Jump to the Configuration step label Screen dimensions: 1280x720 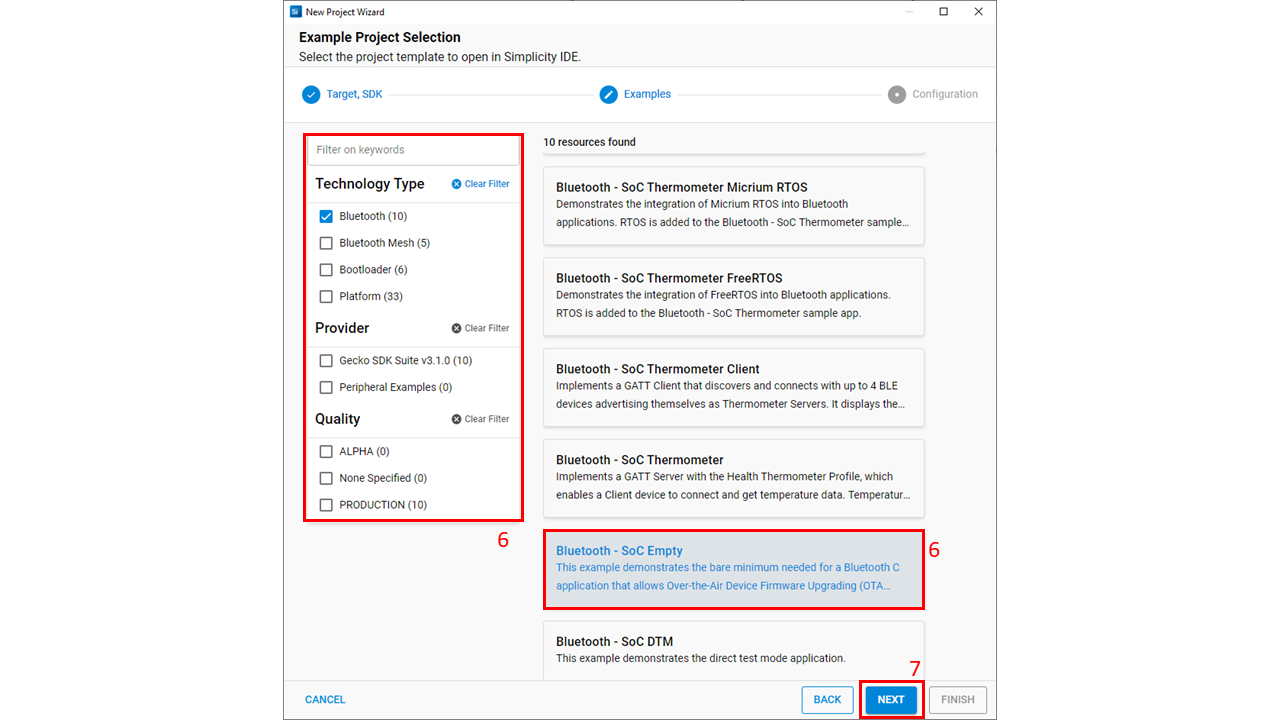point(945,94)
